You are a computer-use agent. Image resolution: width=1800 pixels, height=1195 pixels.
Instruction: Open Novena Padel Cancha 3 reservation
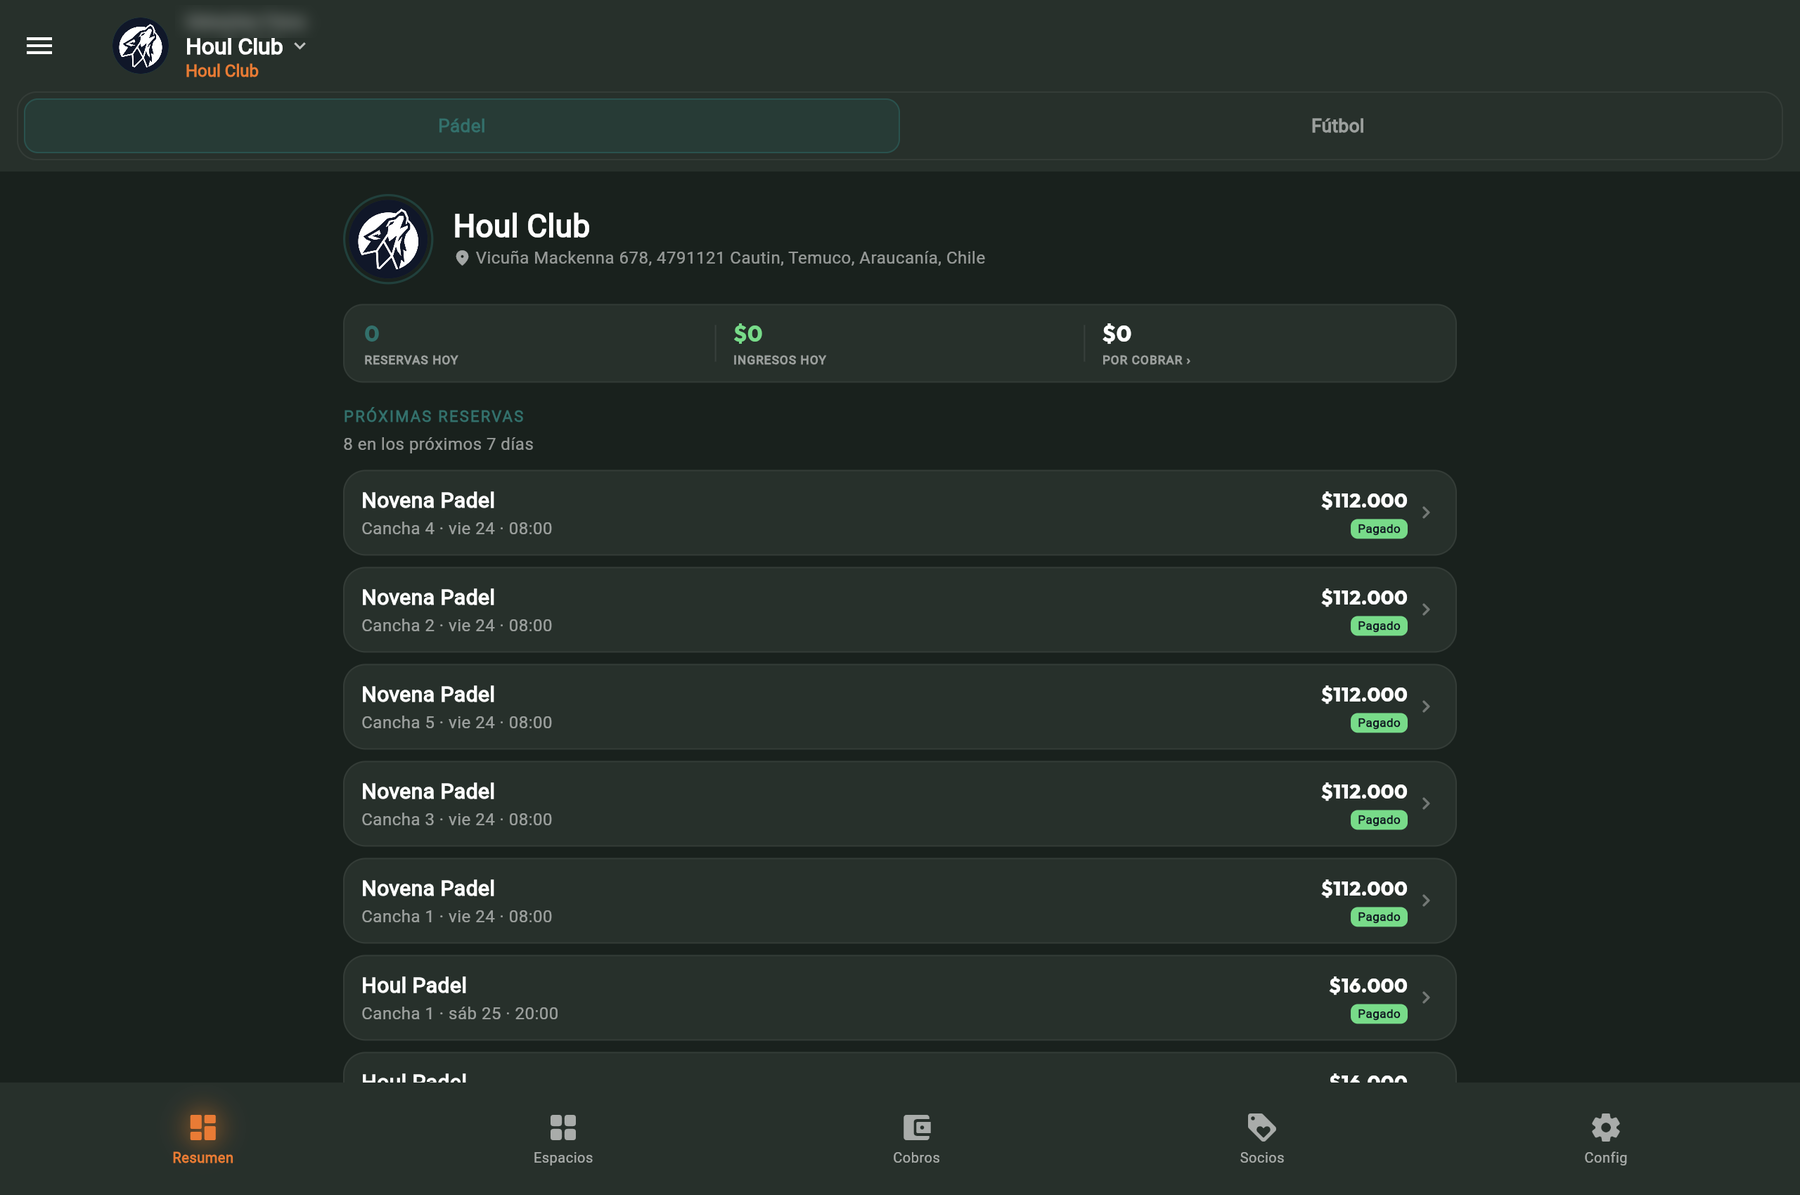tap(900, 804)
